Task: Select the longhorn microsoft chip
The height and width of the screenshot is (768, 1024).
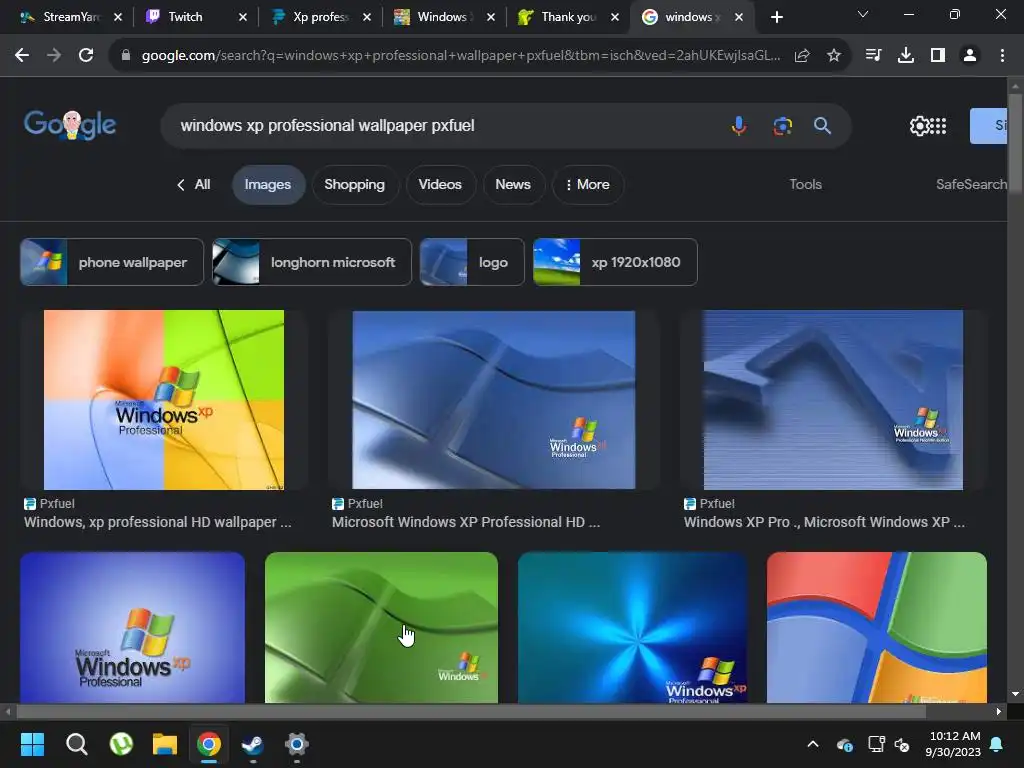Action: click(x=312, y=262)
